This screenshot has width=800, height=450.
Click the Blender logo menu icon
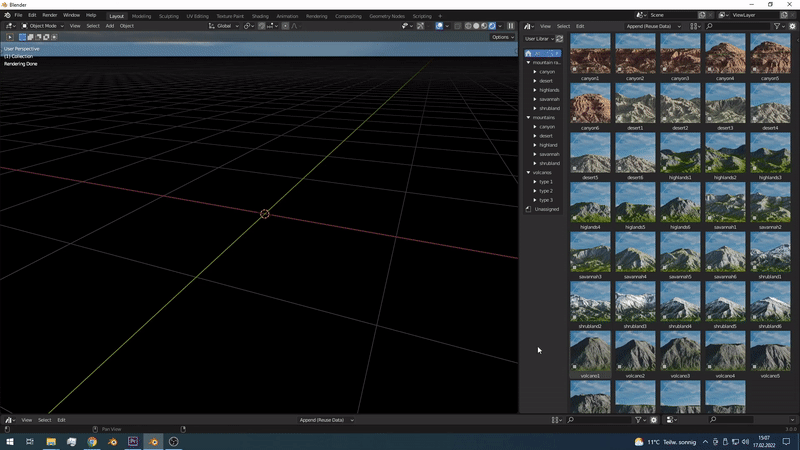coord(7,15)
